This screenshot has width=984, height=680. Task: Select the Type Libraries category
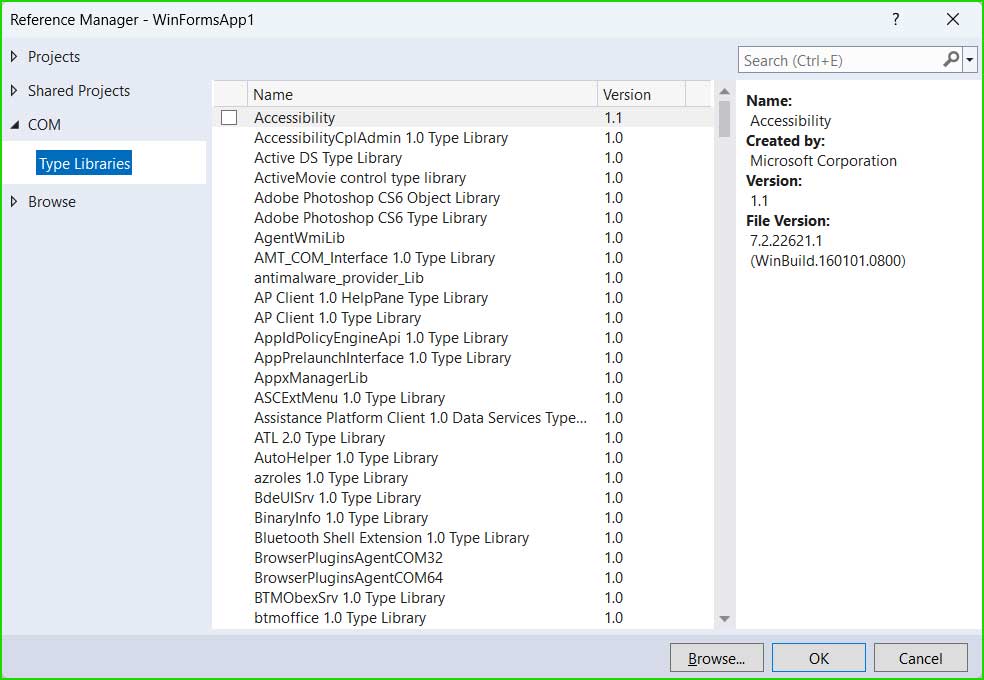click(x=84, y=163)
